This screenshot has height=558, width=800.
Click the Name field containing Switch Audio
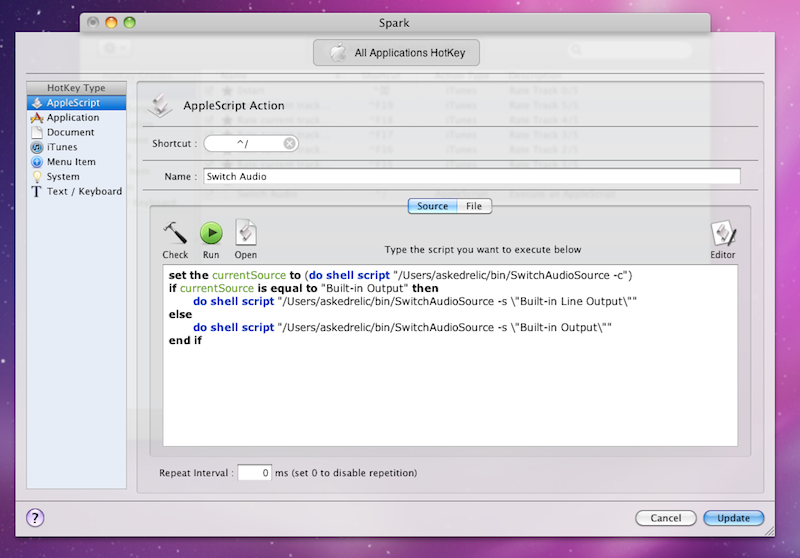pyautogui.click(x=470, y=177)
